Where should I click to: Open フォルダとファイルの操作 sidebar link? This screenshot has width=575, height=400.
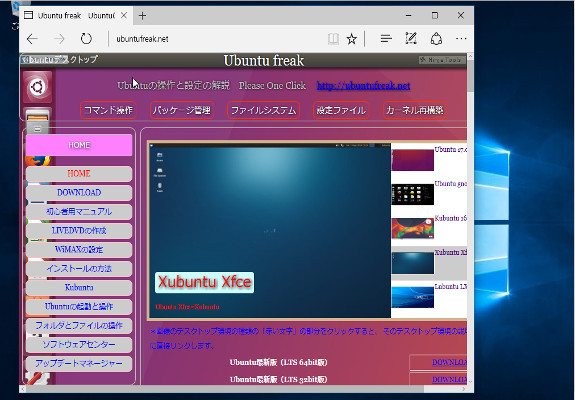click(79, 326)
